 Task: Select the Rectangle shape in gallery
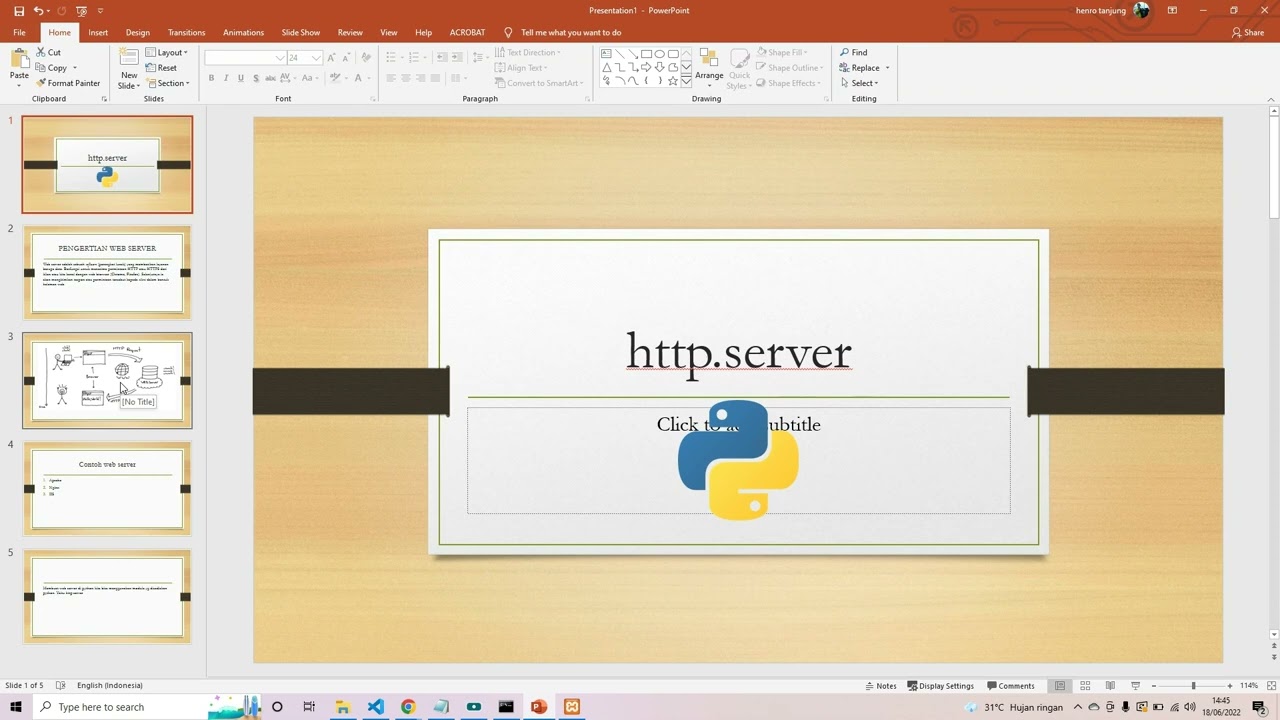click(646, 54)
